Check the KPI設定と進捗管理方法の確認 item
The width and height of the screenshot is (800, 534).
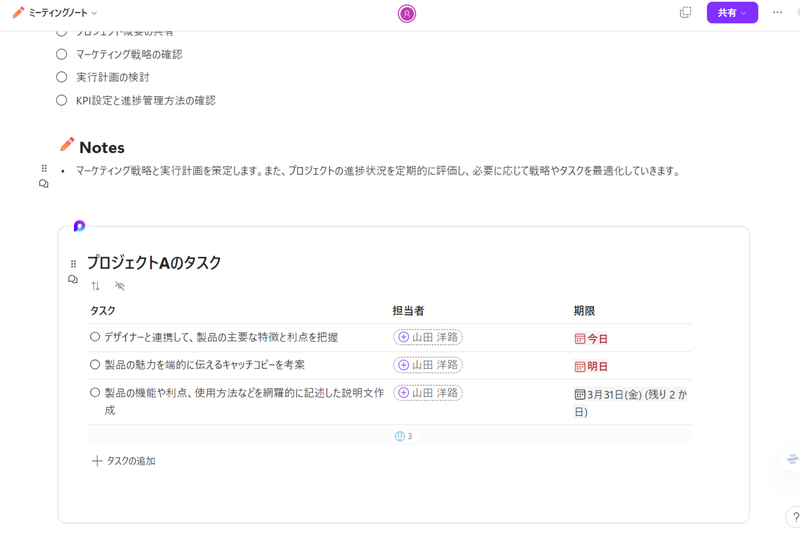click(x=62, y=100)
